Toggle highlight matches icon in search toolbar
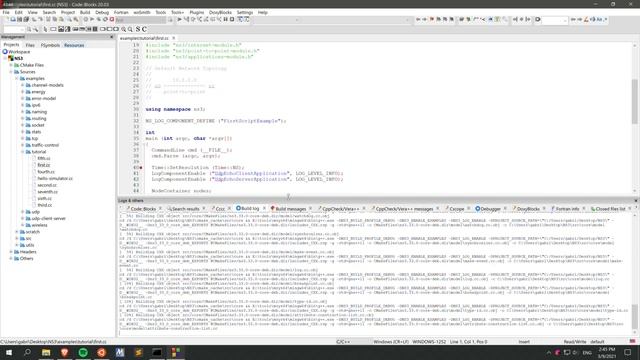 pyautogui.click(x=586, y=19)
